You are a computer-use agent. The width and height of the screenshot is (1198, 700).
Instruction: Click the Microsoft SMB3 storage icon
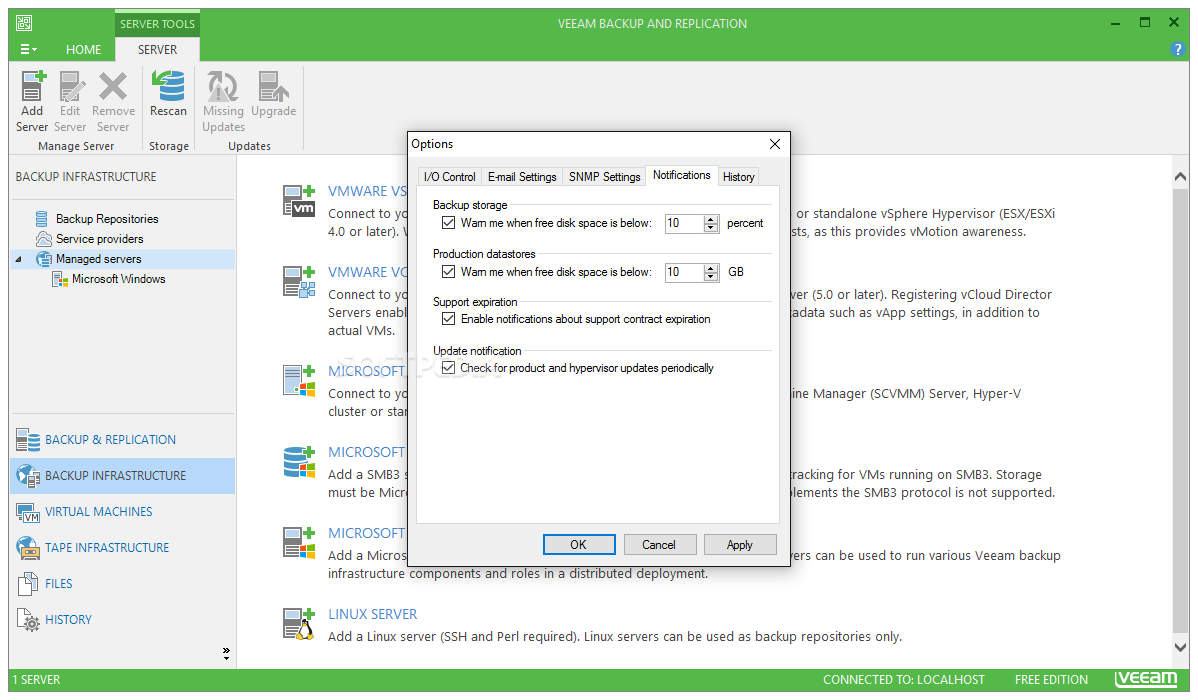[x=299, y=462]
